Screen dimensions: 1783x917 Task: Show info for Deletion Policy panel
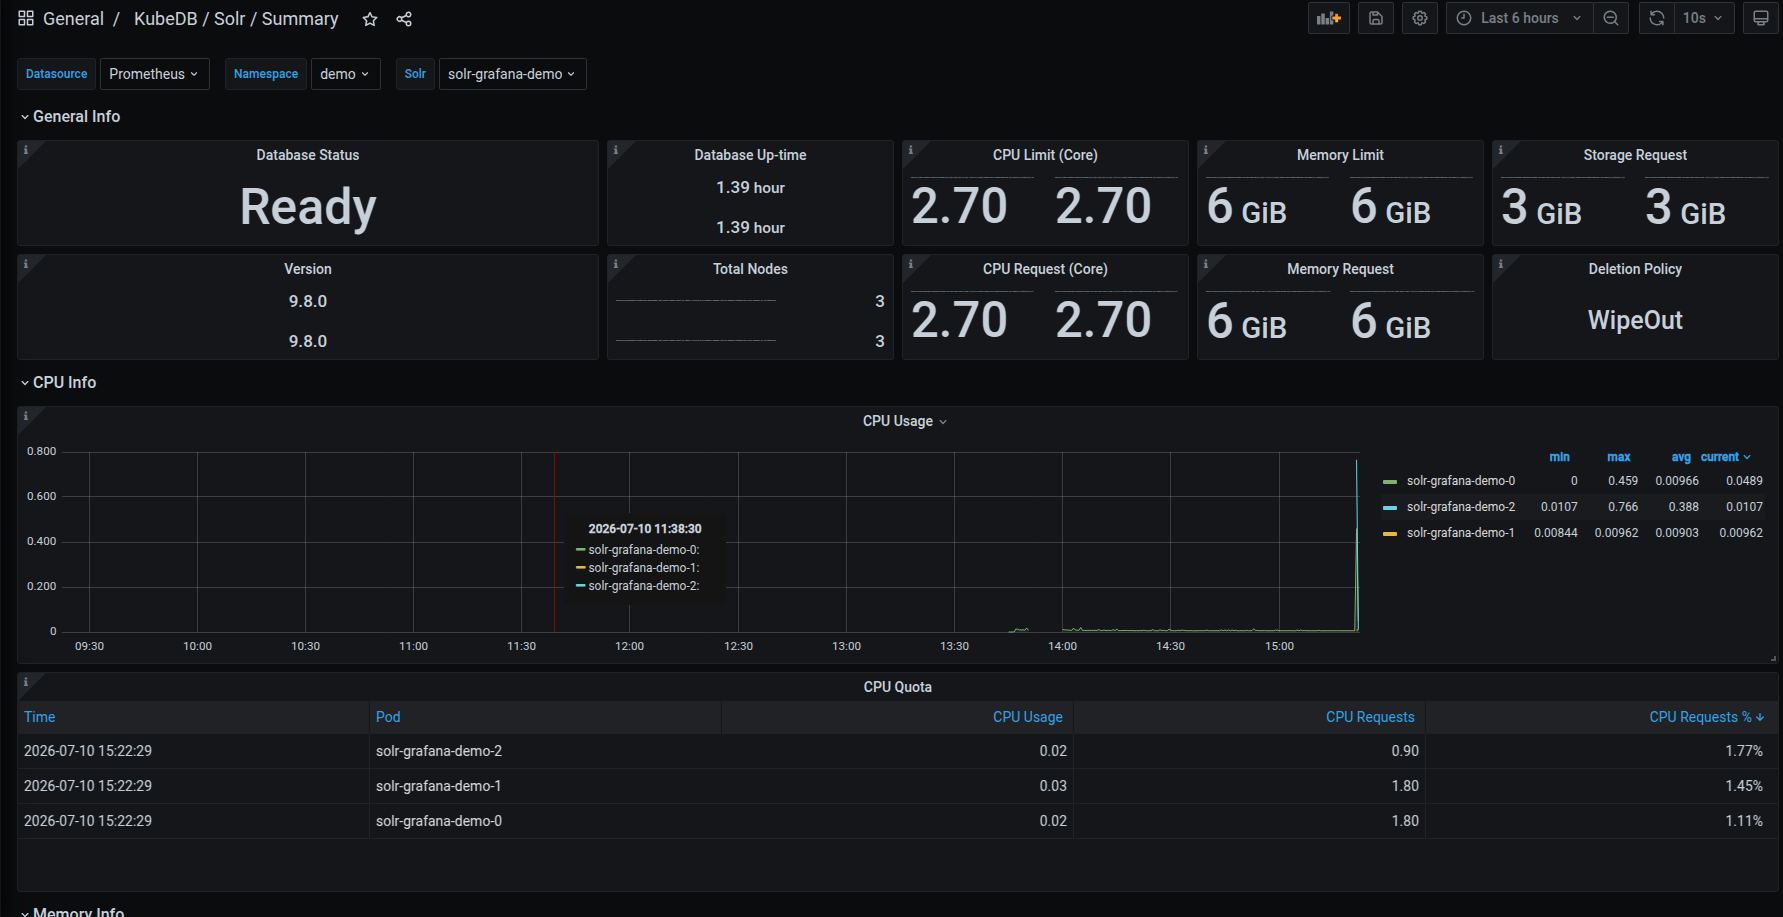tap(1501, 264)
